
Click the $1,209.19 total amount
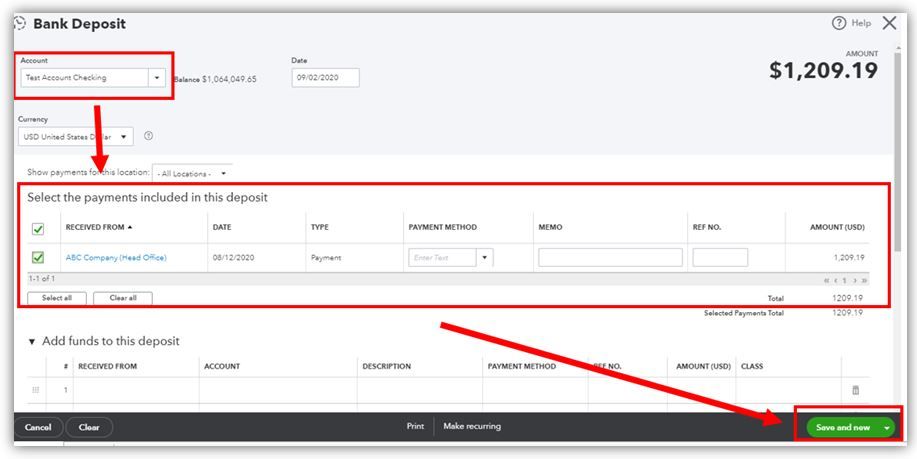(823, 71)
